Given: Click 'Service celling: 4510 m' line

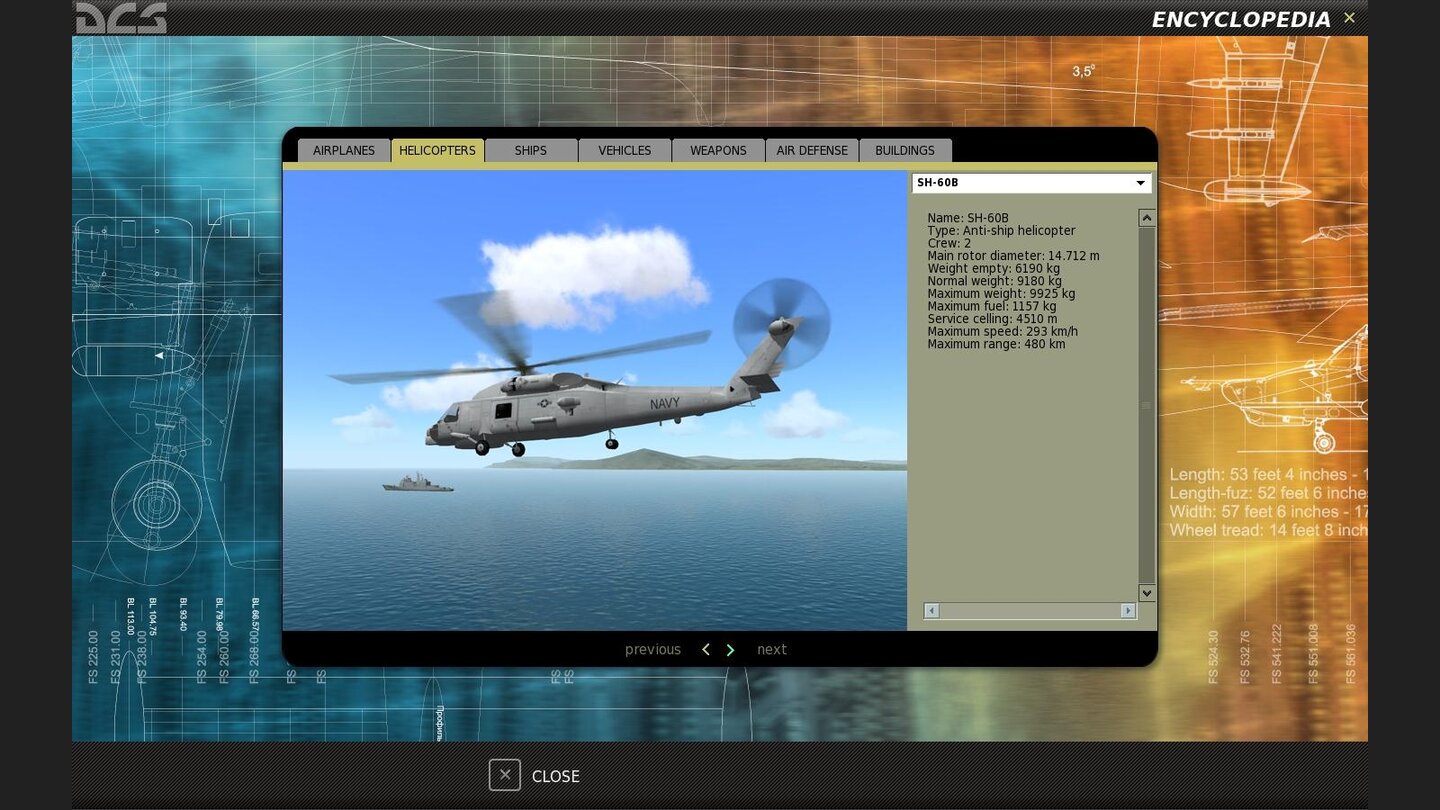Looking at the screenshot, I should pyautogui.click(x=992, y=319).
